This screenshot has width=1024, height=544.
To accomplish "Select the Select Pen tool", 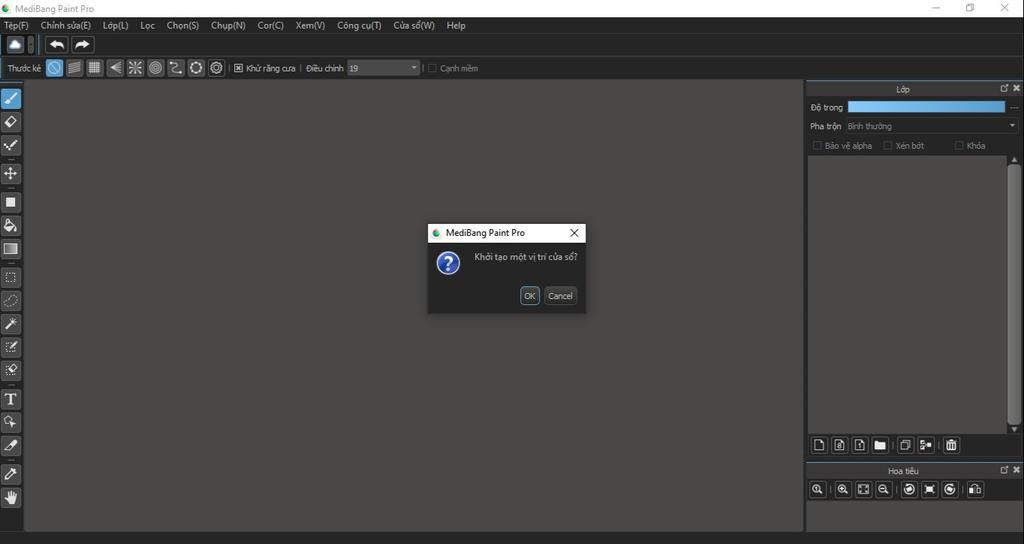I will tap(10, 347).
